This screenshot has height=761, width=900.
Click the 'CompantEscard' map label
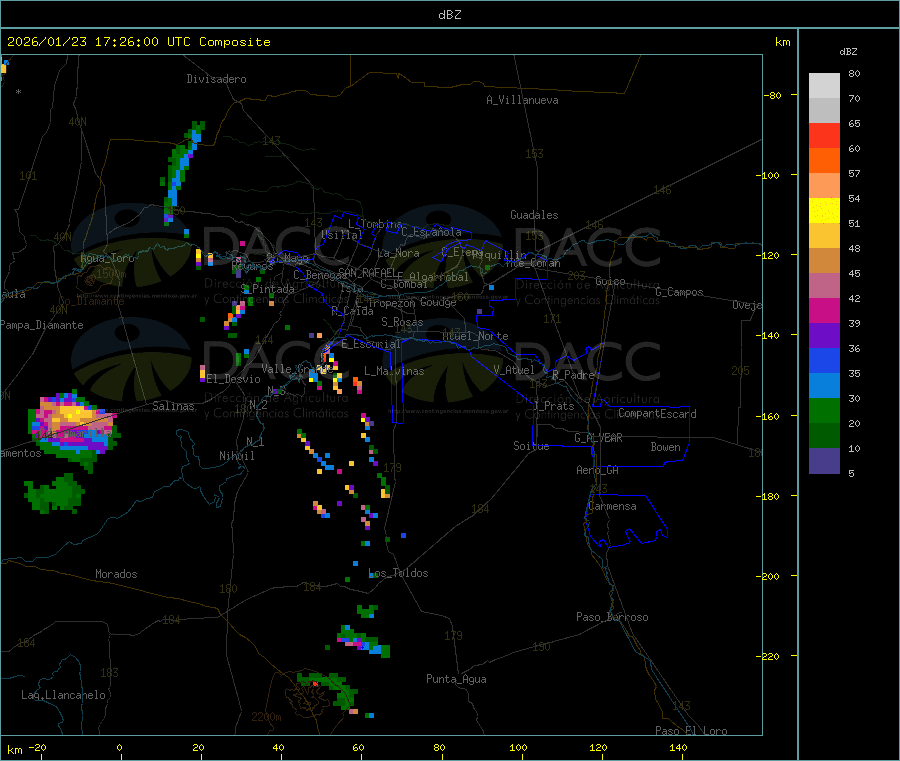[657, 413]
